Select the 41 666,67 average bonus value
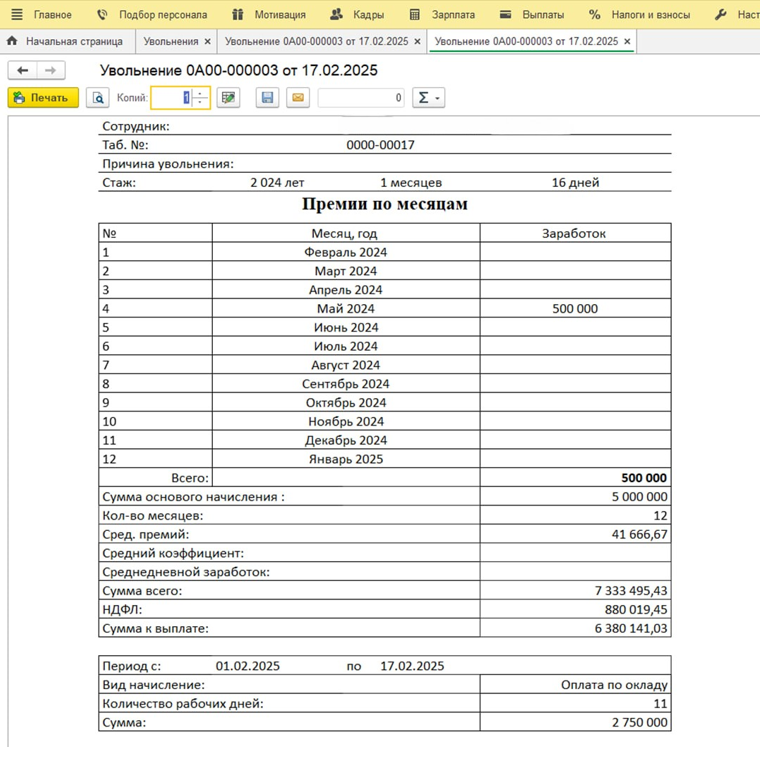Screen dimensions: 760x761 tap(576, 534)
